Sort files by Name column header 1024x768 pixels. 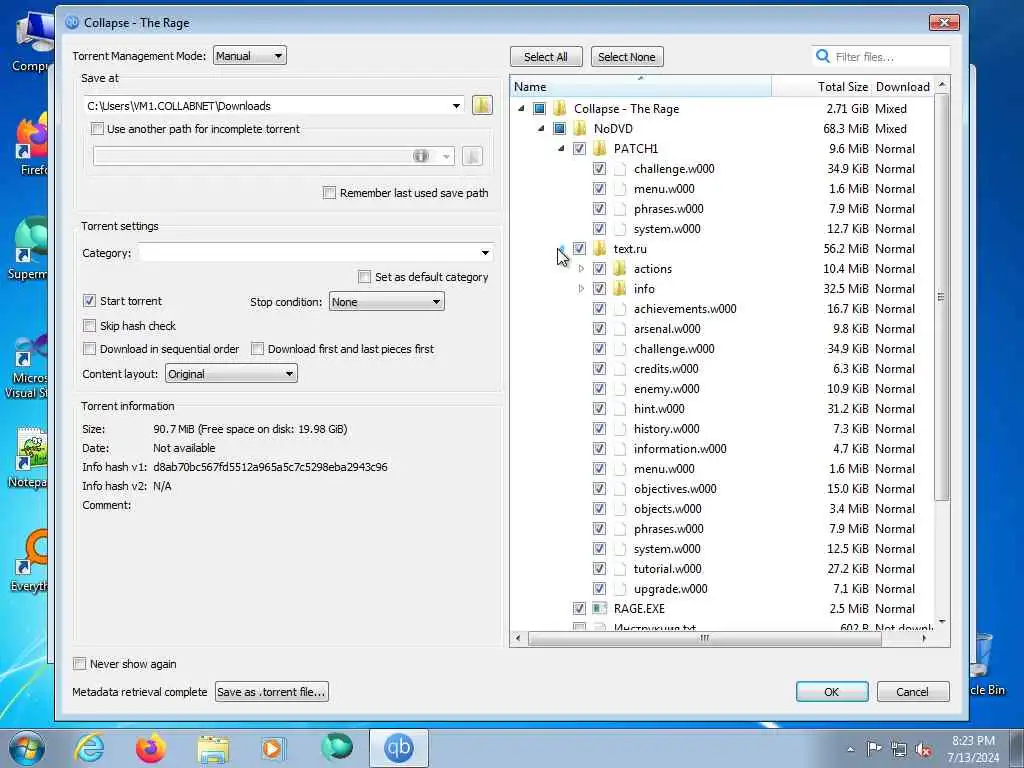[x=640, y=86]
